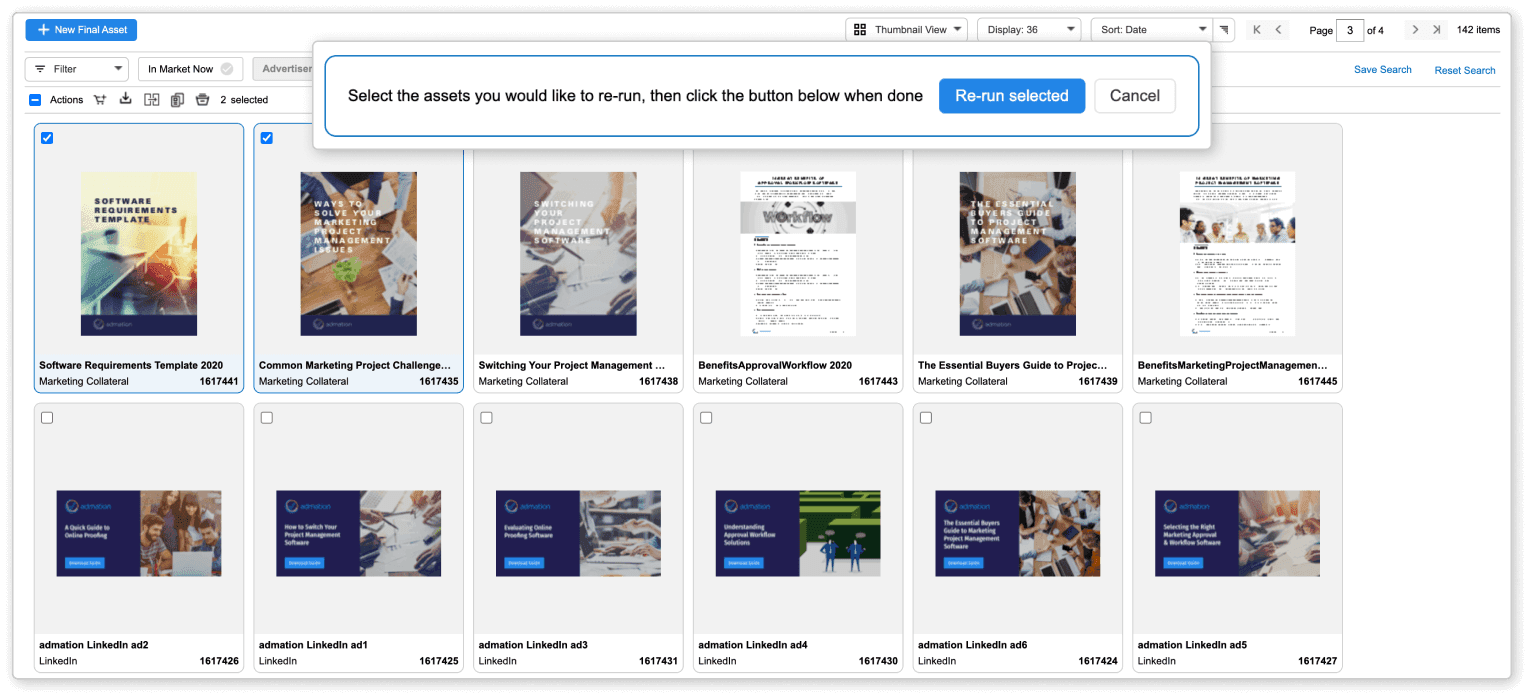Select the admation LinkedIn ad2 checkbox

click(x=47, y=418)
